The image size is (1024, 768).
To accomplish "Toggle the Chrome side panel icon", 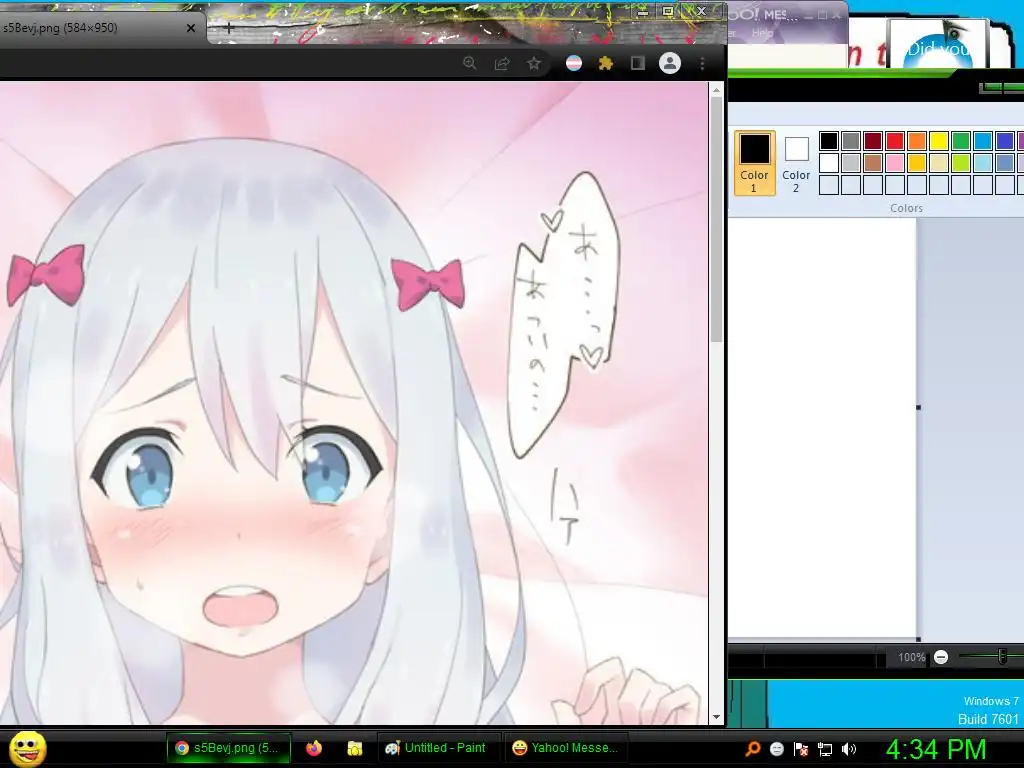I will pyautogui.click(x=637, y=63).
